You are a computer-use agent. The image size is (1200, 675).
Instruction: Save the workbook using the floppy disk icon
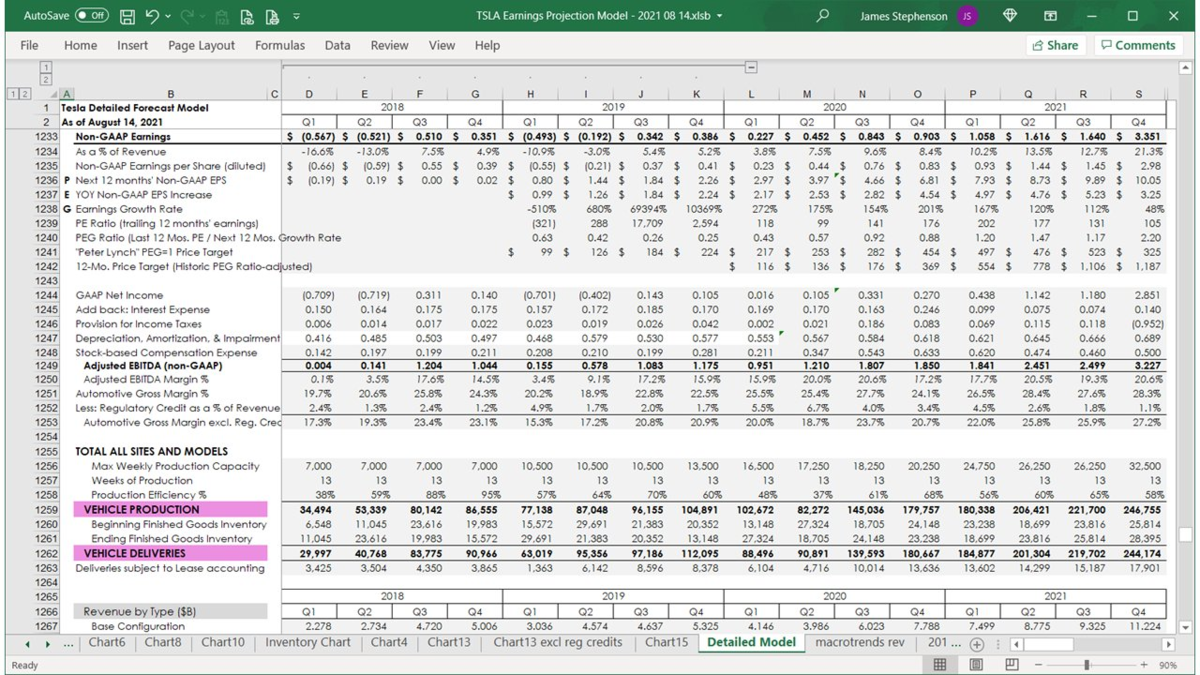pos(127,16)
